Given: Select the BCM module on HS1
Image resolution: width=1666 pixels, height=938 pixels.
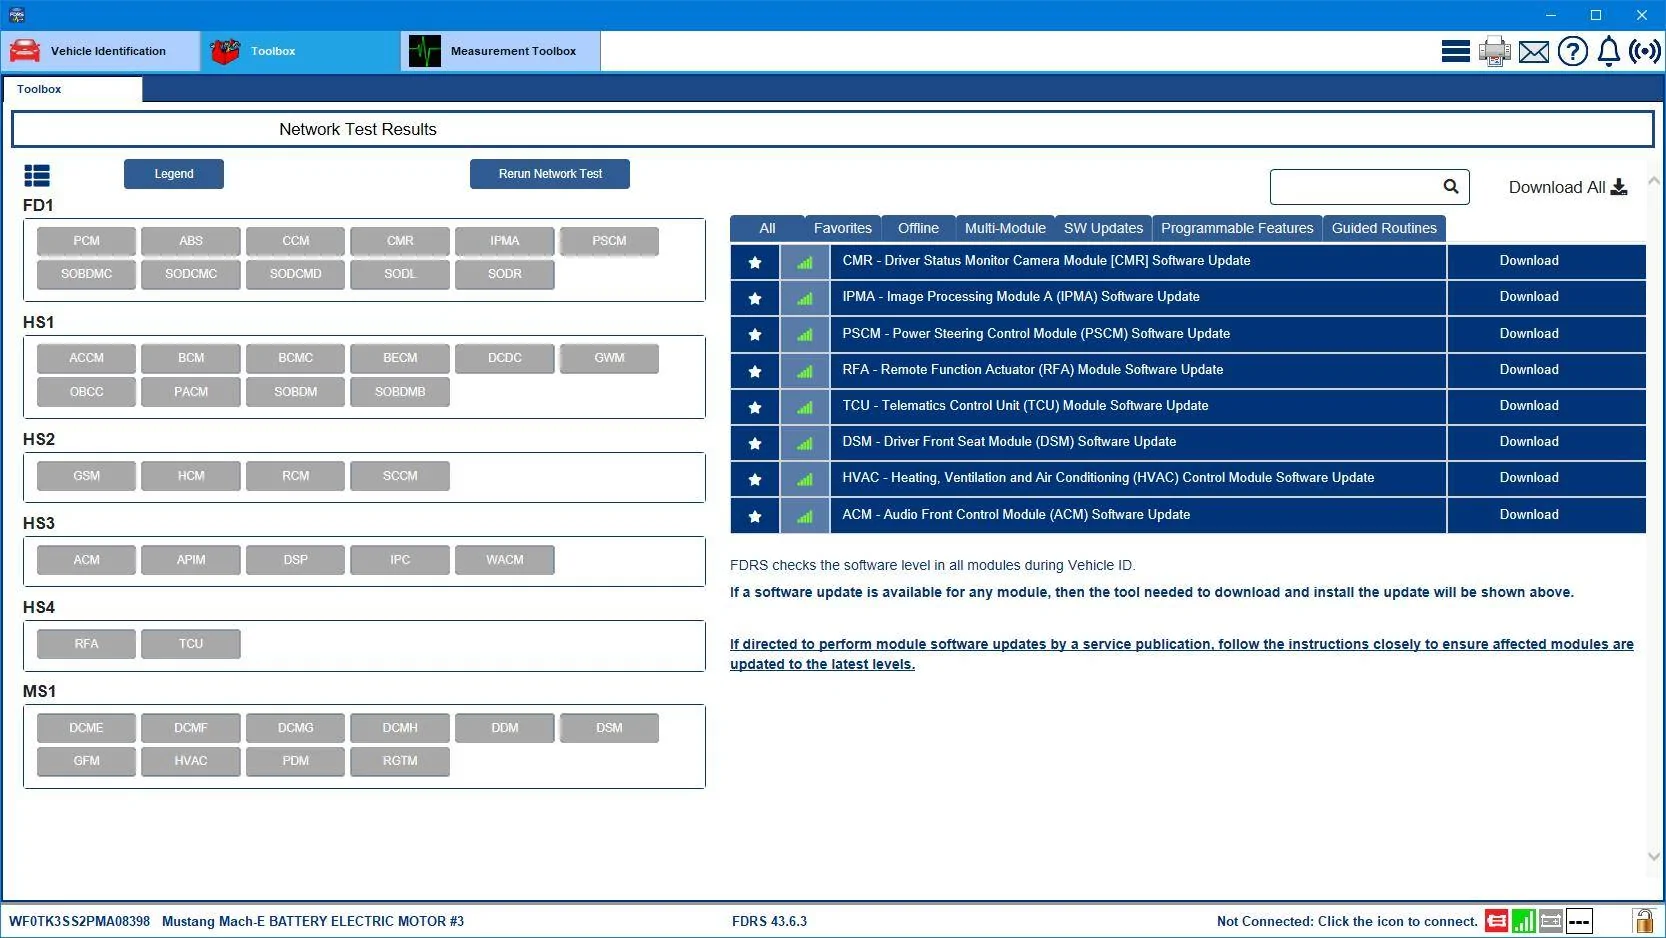Looking at the screenshot, I should click(191, 358).
